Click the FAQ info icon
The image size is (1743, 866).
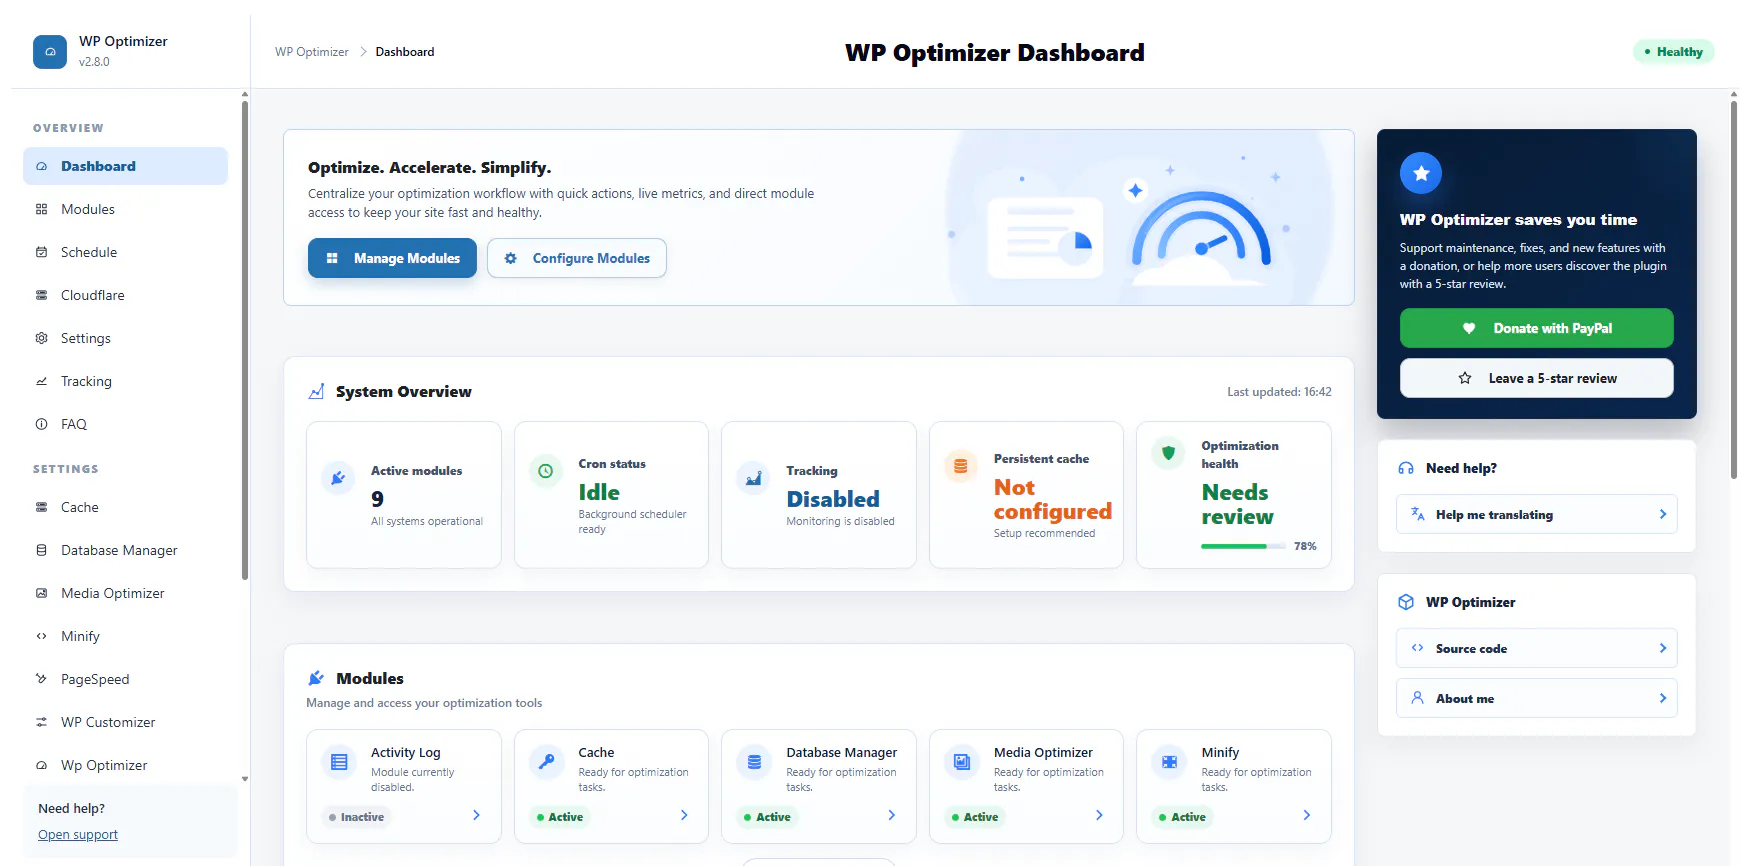[x=42, y=424]
